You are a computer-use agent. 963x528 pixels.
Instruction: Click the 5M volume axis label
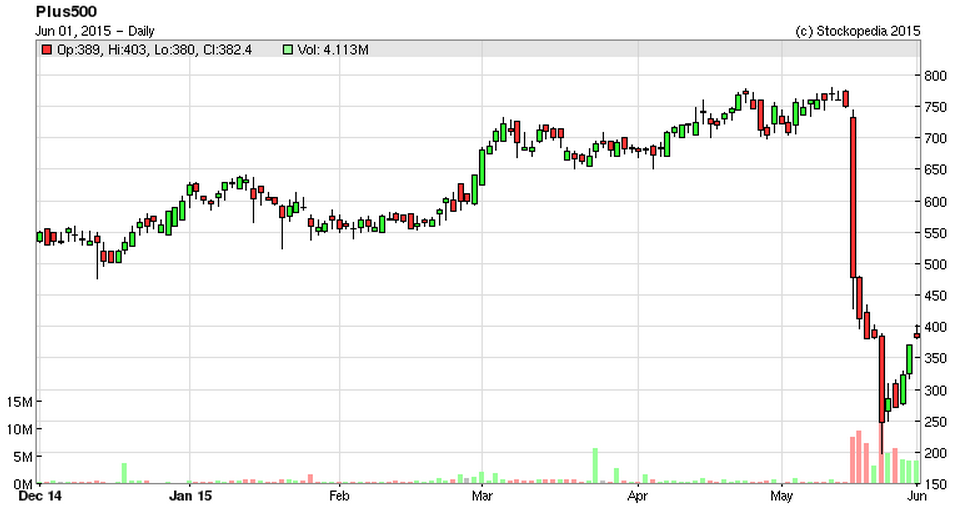pyautogui.click(x=23, y=457)
